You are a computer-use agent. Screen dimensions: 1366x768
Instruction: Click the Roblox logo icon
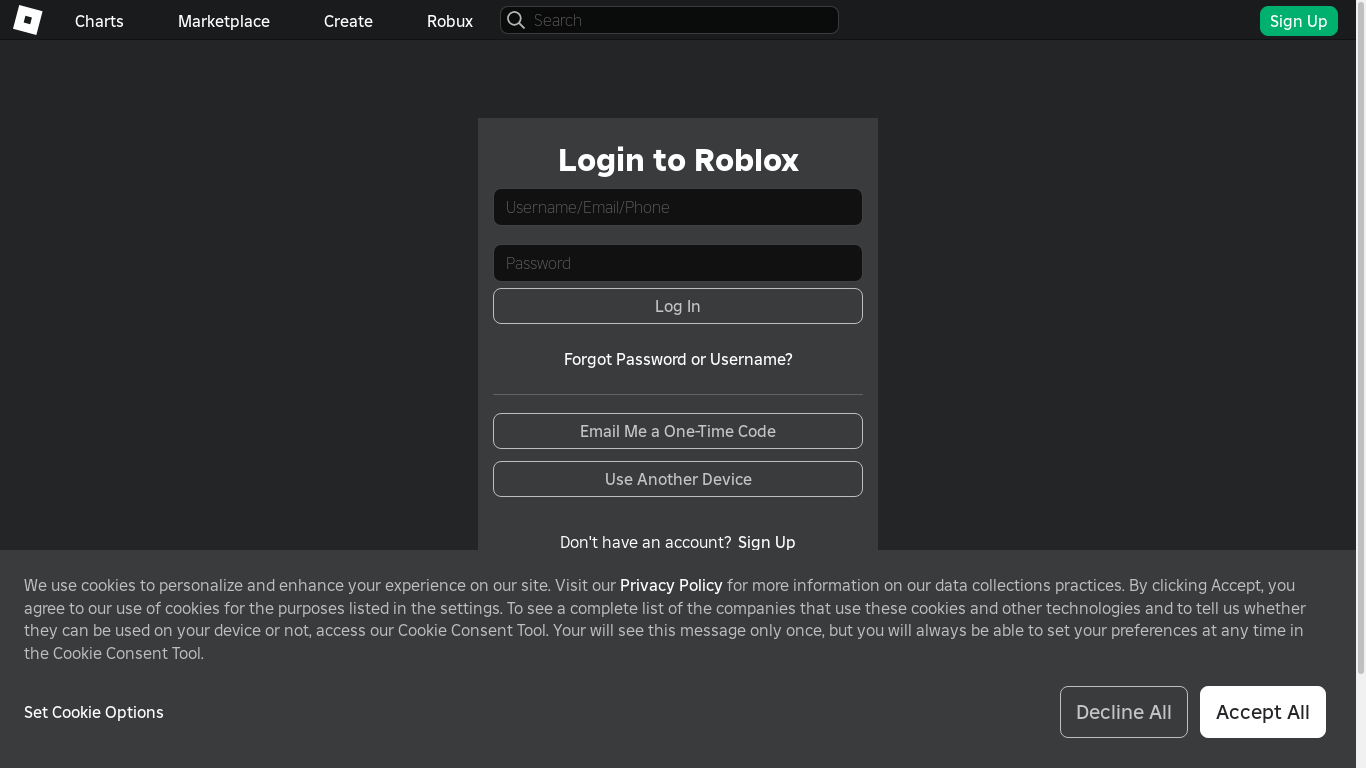point(28,20)
